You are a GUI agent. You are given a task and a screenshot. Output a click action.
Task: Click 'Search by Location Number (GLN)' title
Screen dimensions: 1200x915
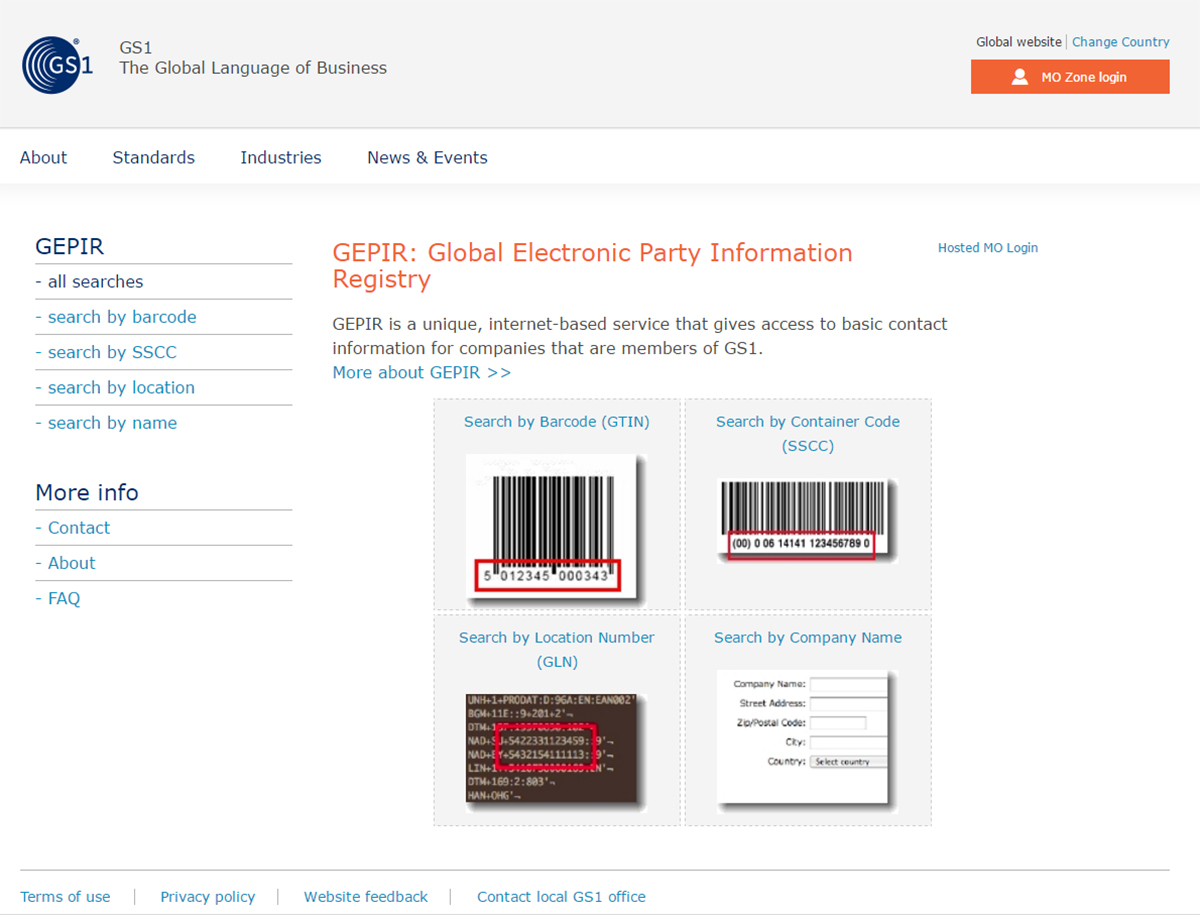point(557,650)
